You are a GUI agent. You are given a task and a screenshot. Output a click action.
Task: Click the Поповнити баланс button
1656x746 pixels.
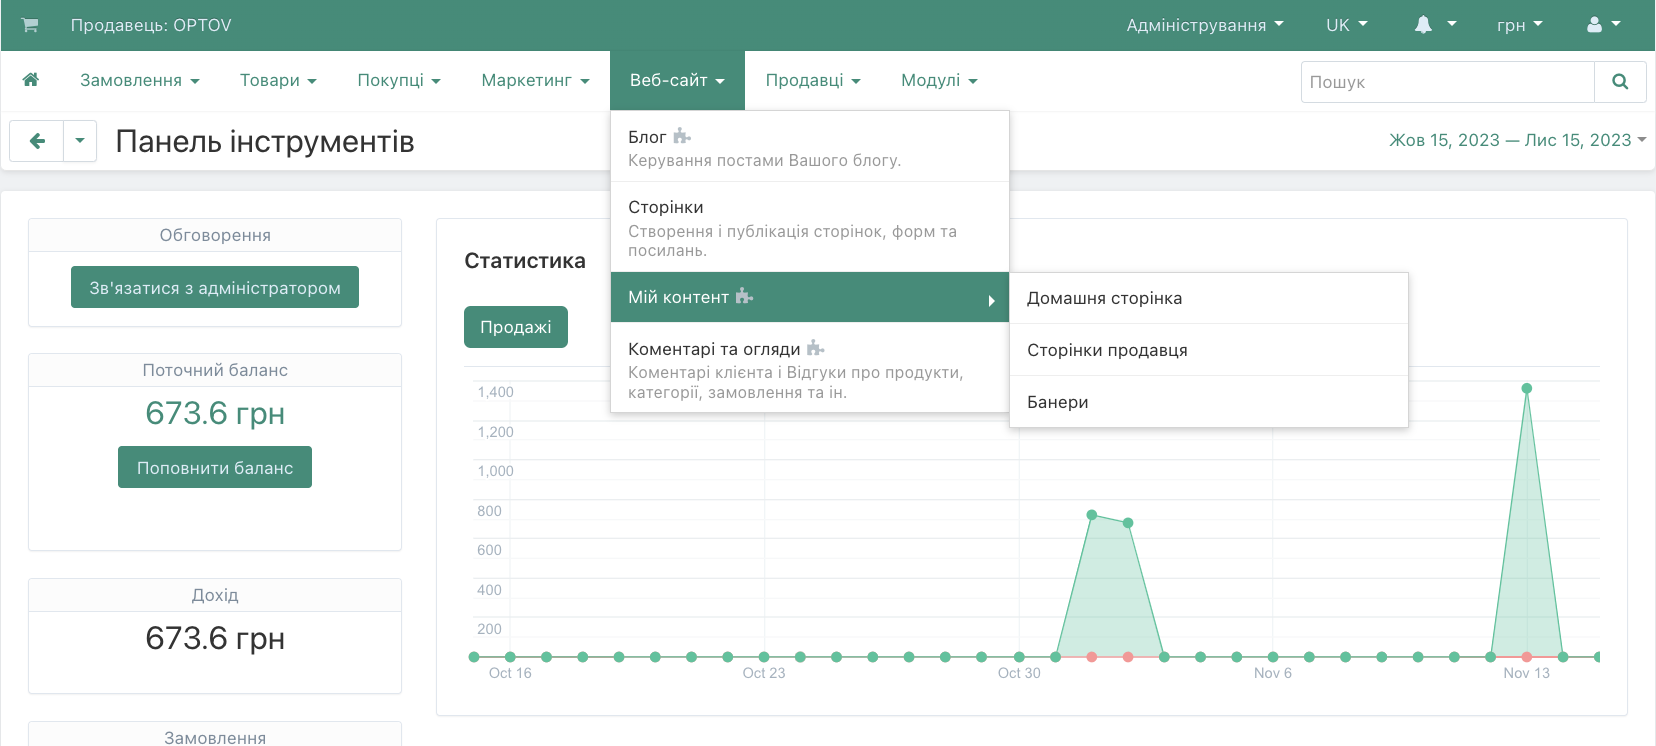pos(215,467)
